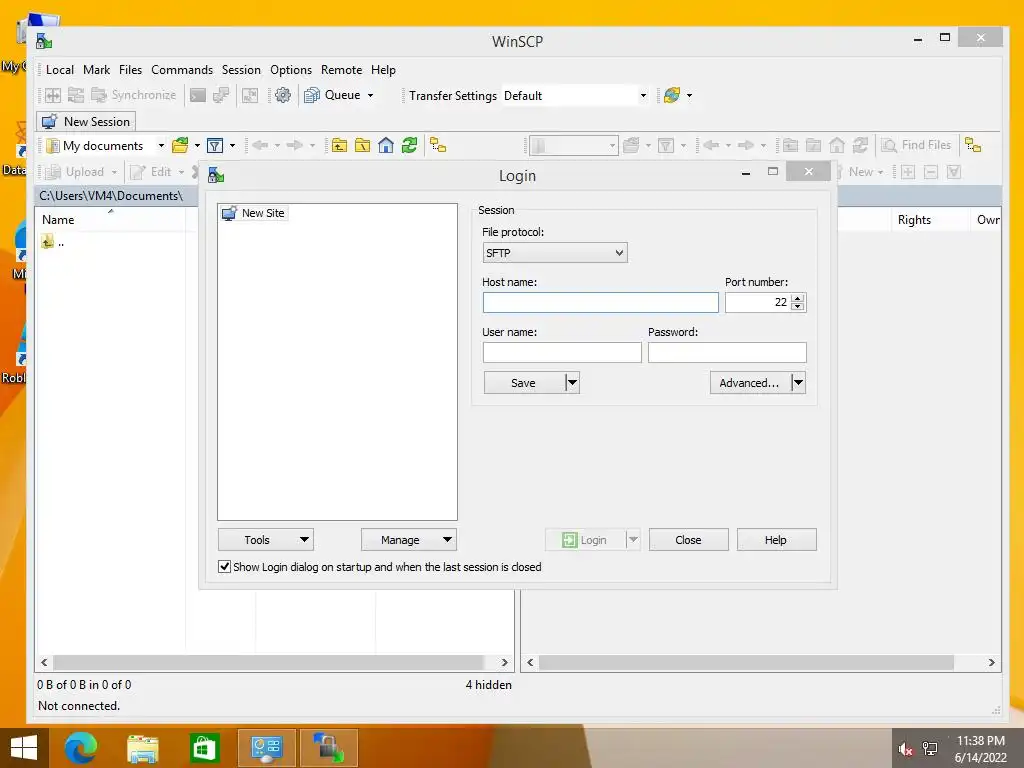The width and height of the screenshot is (1024, 768).
Task: Show the remote directory tree icon
Action: point(973,145)
